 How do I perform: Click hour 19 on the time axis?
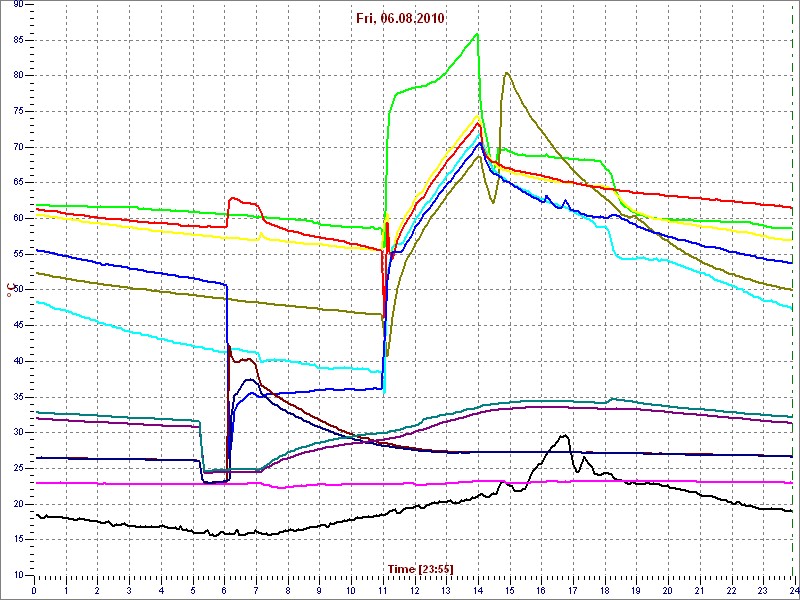(636, 591)
